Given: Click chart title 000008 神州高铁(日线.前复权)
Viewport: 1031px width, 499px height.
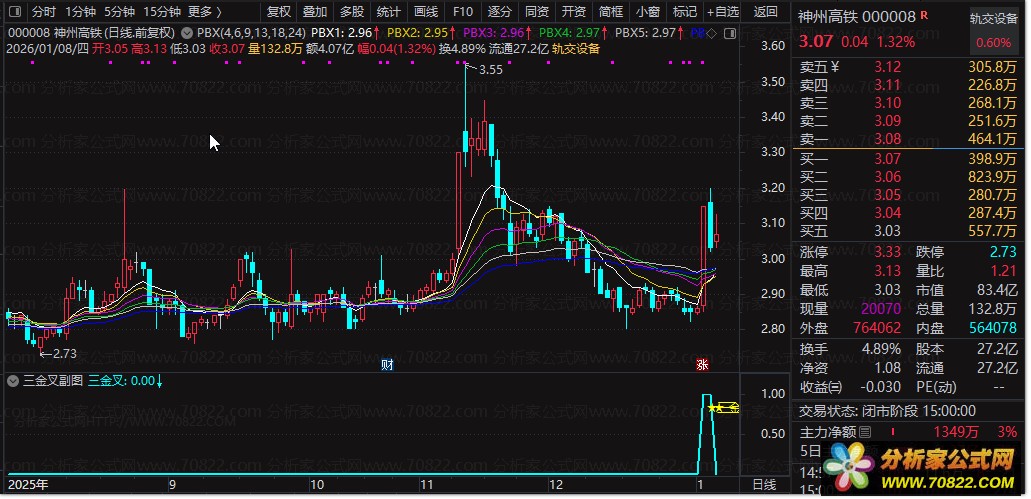Looking at the screenshot, I should click(x=92, y=32).
